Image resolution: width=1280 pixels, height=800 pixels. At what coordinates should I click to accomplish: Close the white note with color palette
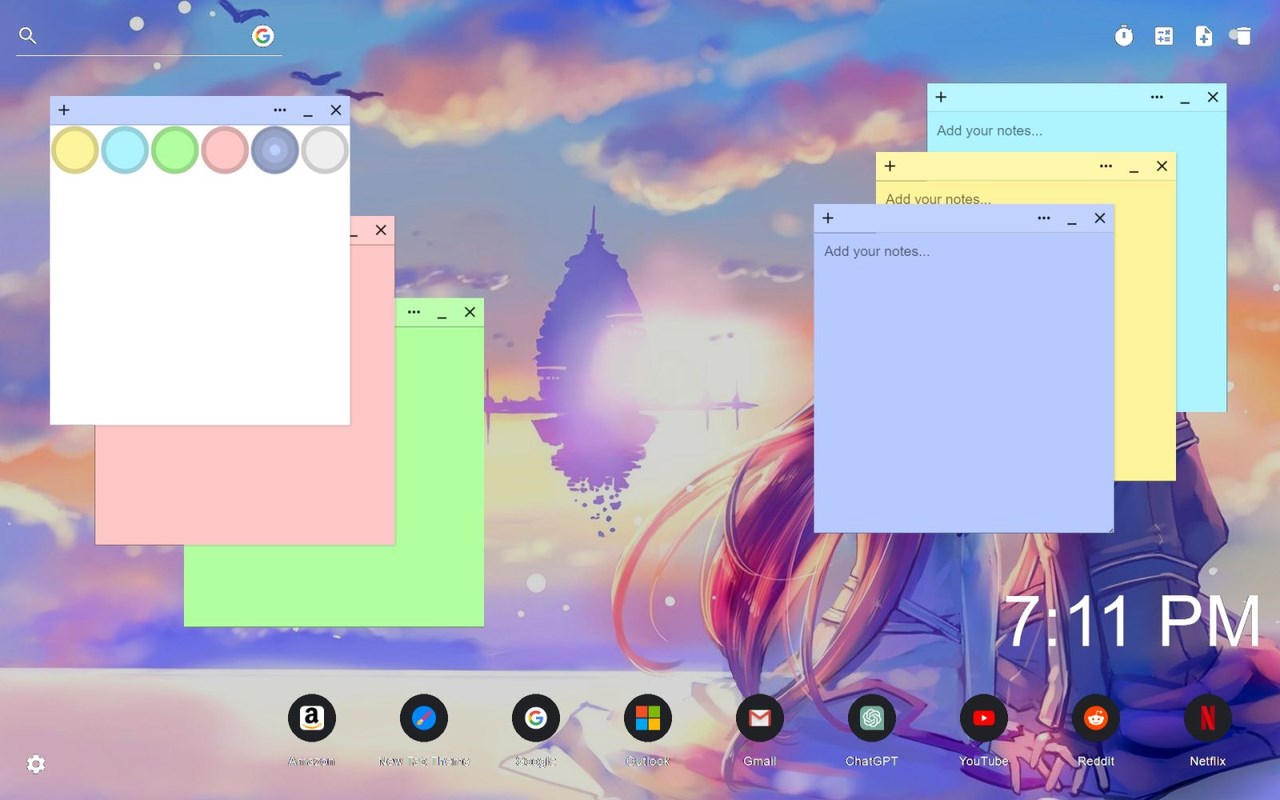point(336,110)
